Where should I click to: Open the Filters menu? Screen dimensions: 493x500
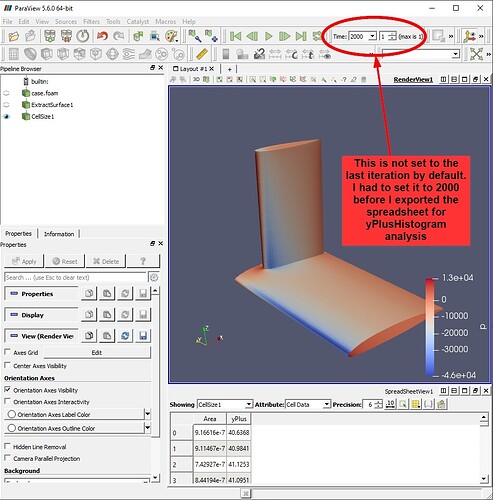click(91, 22)
